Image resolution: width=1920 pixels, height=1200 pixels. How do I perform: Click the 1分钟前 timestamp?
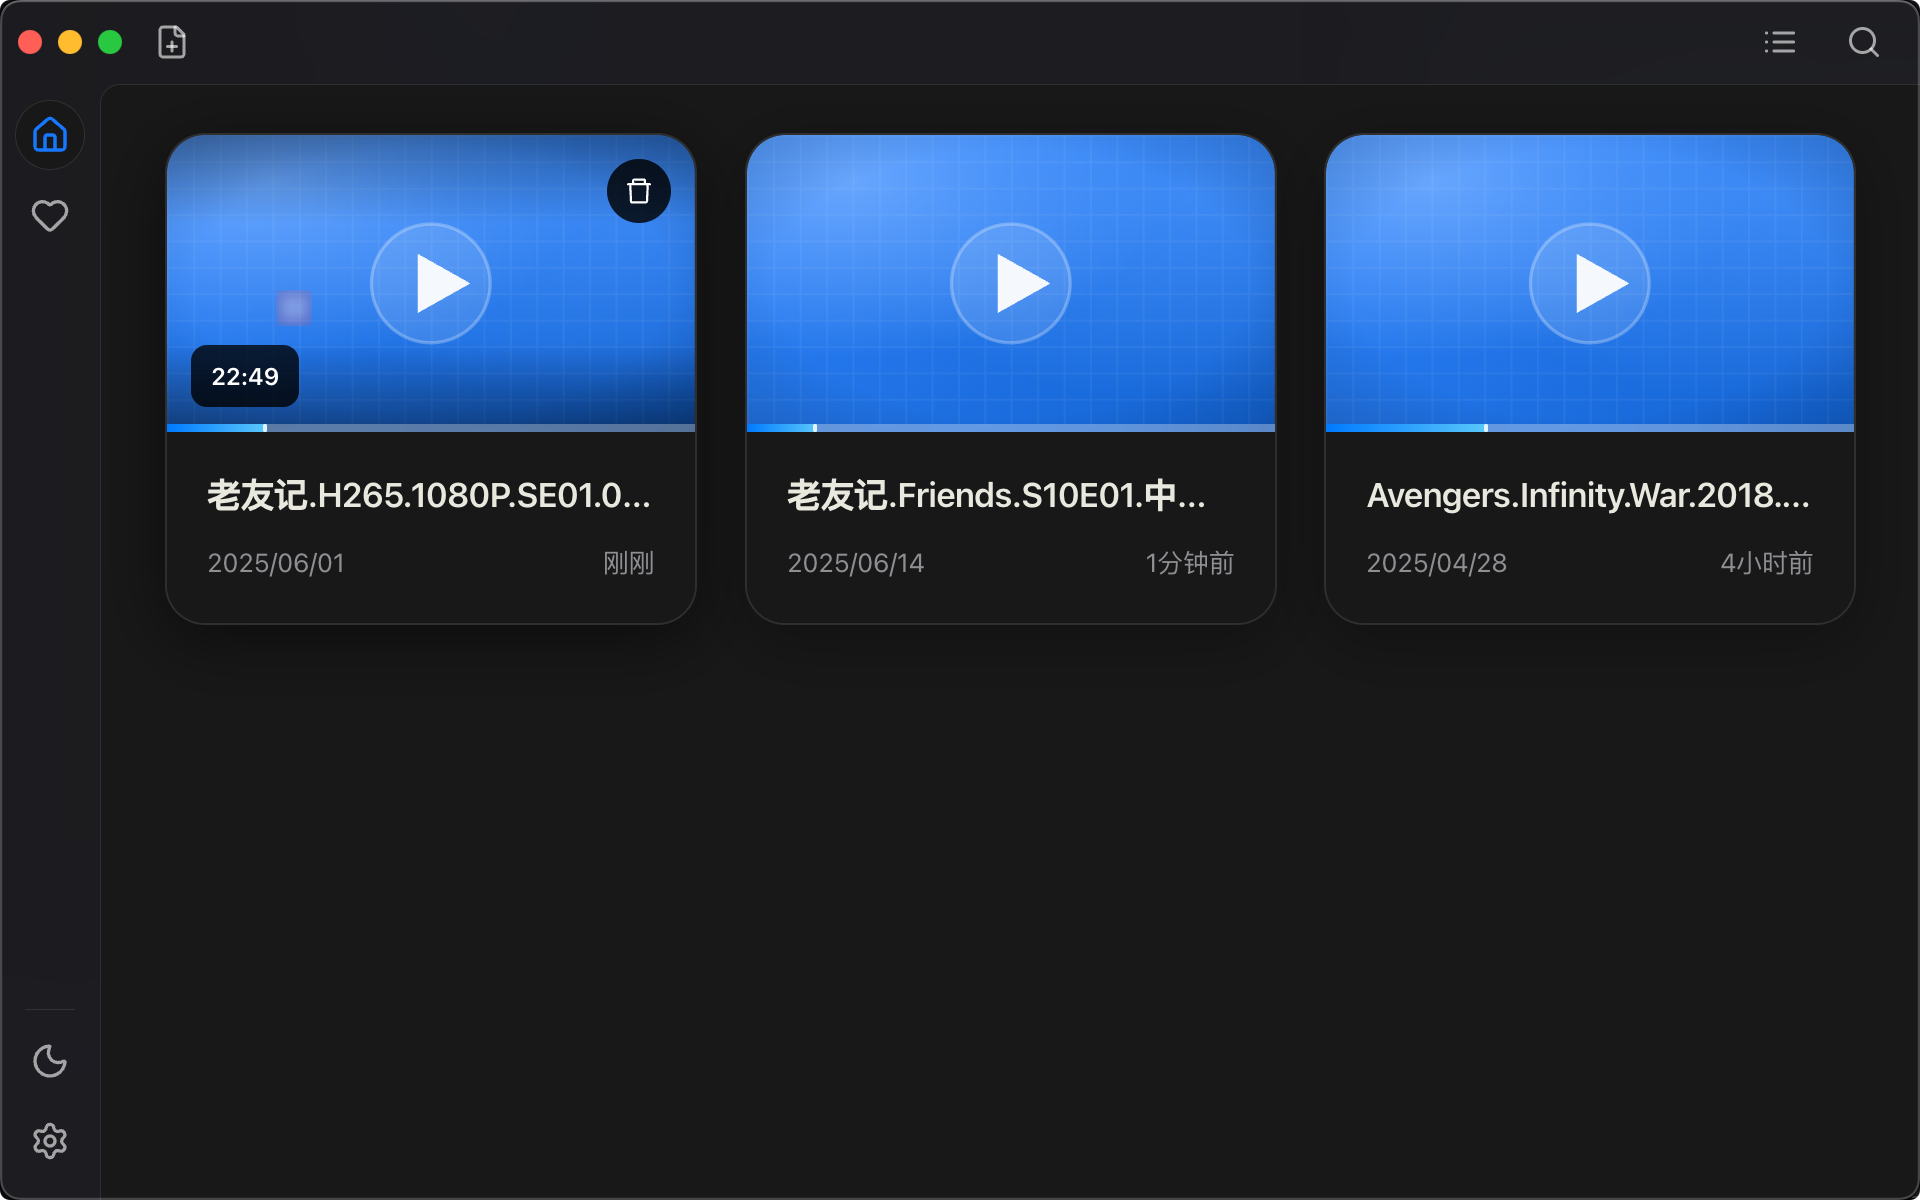pyautogui.click(x=1190, y=563)
